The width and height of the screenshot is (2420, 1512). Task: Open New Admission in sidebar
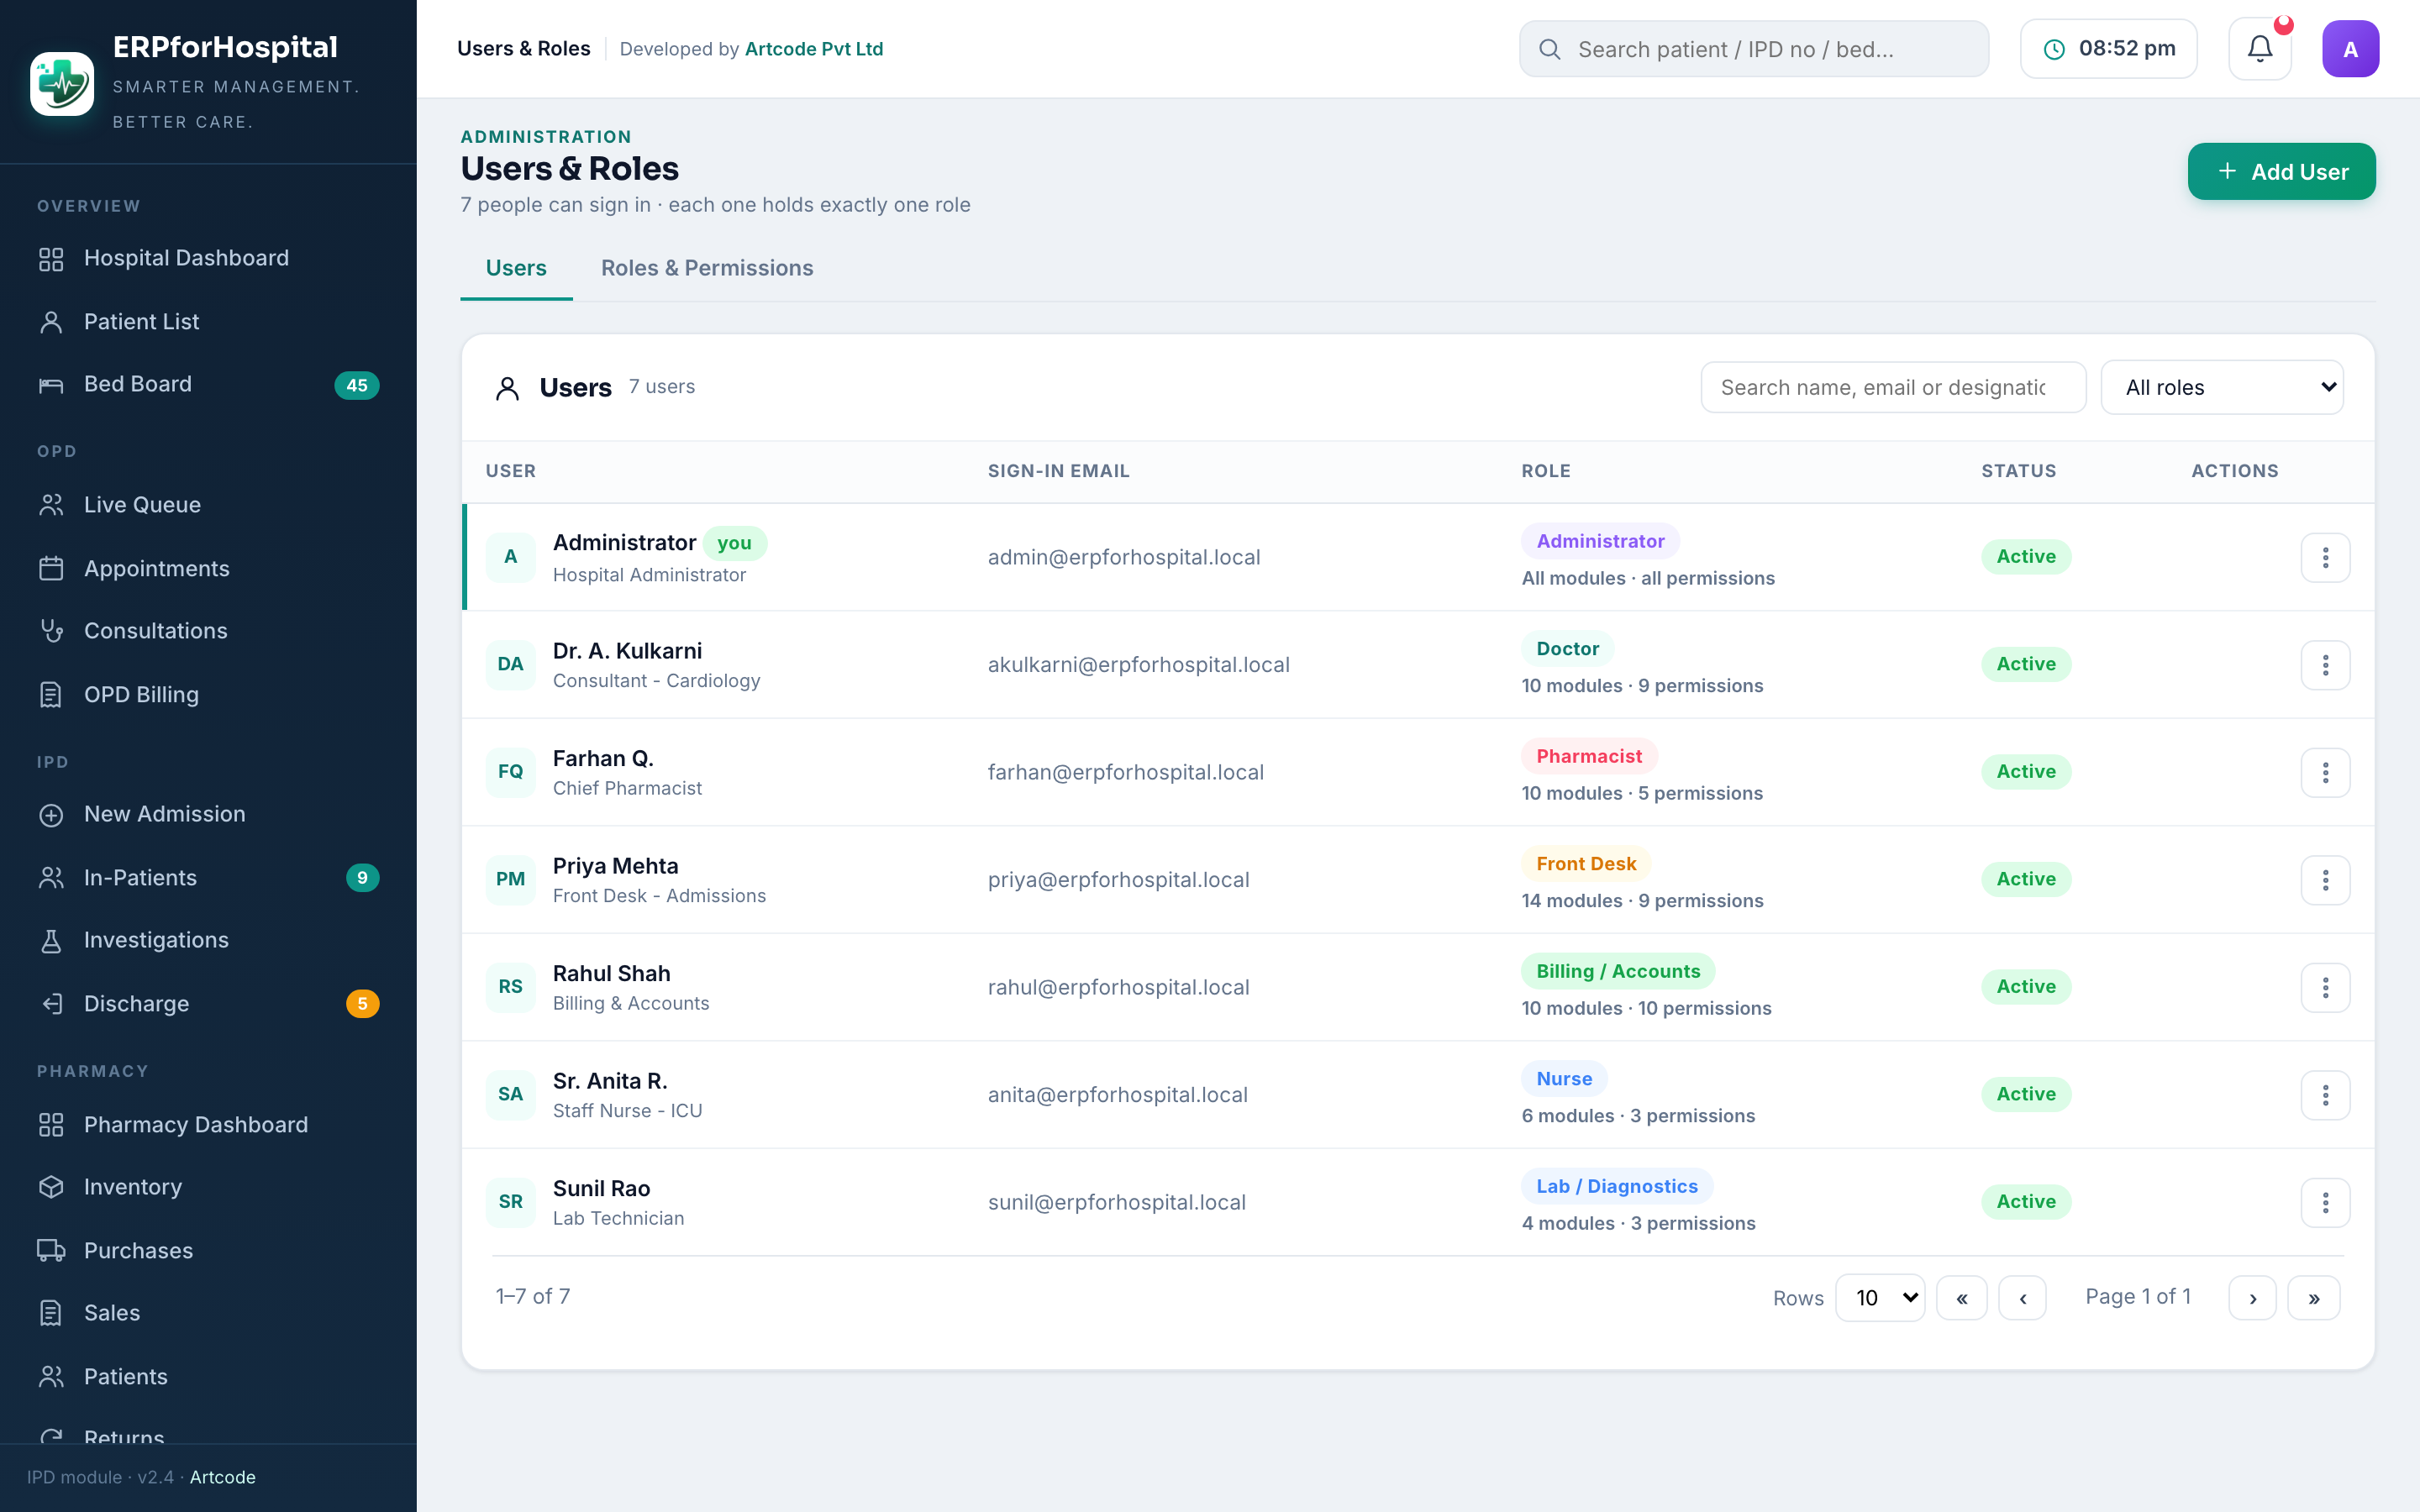tap(208, 814)
